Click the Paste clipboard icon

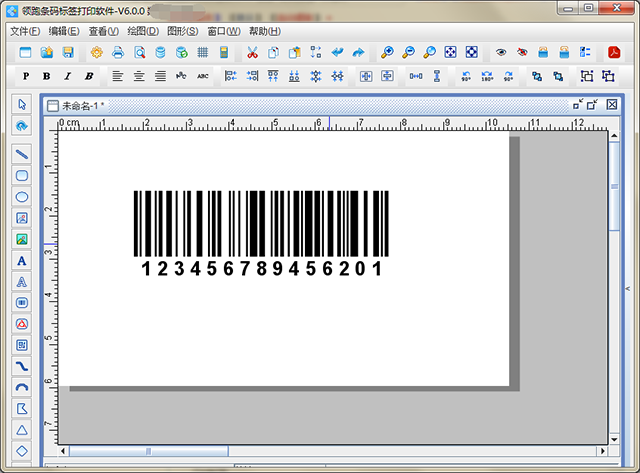point(295,52)
